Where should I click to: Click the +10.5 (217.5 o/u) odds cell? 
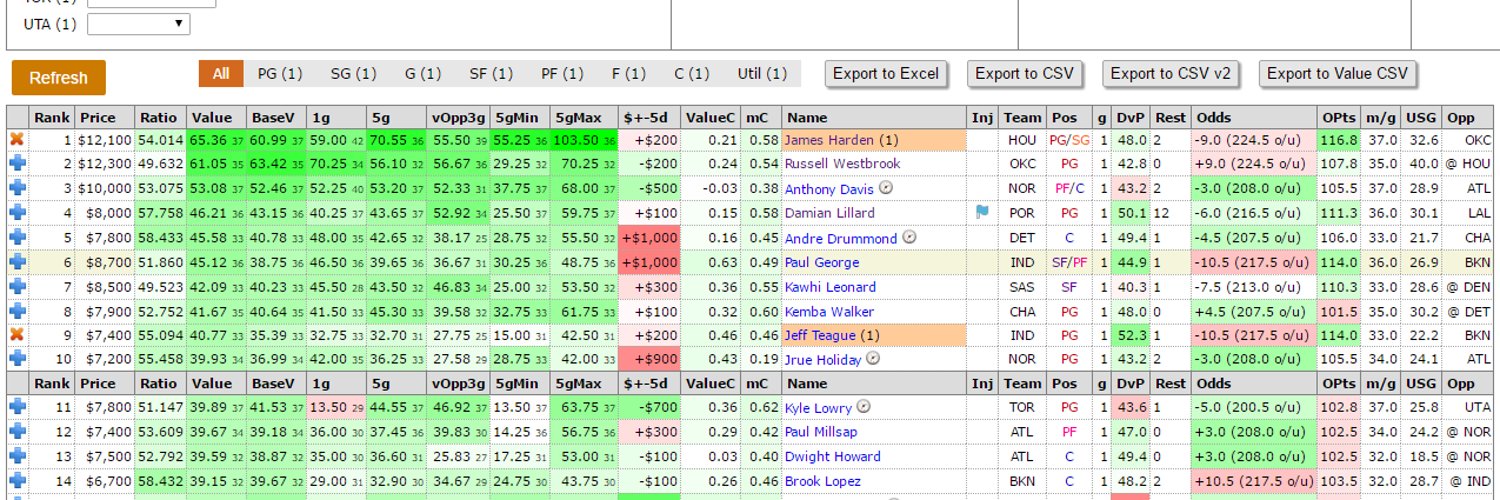point(1254,481)
